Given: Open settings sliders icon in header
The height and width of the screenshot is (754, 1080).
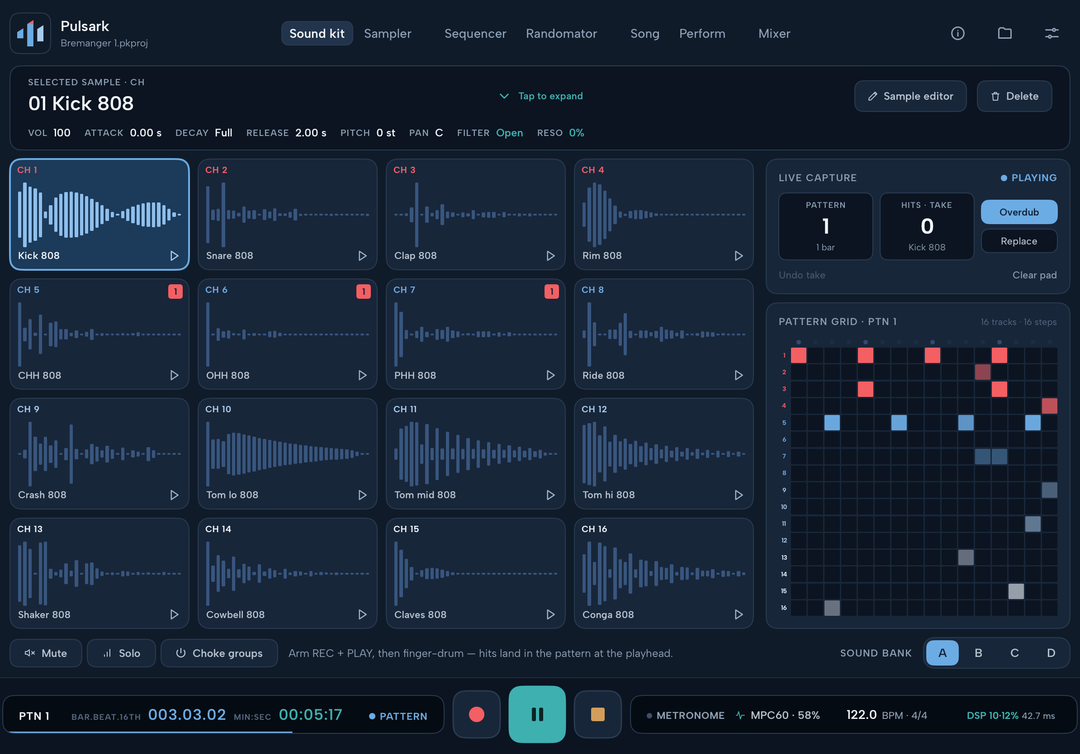Looking at the screenshot, I should coord(1052,33).
